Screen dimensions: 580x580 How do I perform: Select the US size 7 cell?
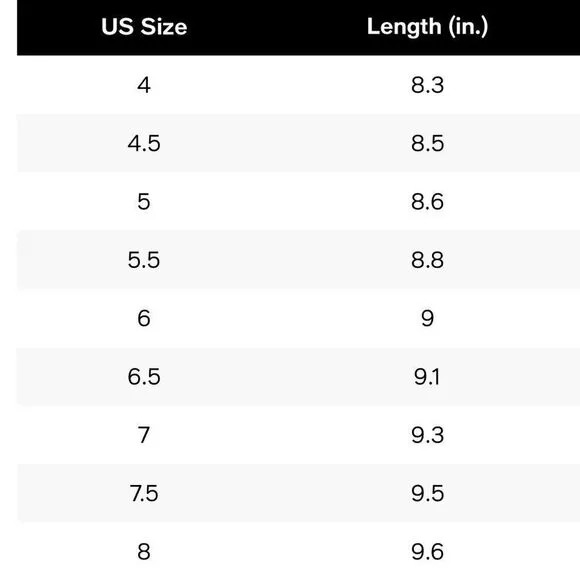[144, 435]
